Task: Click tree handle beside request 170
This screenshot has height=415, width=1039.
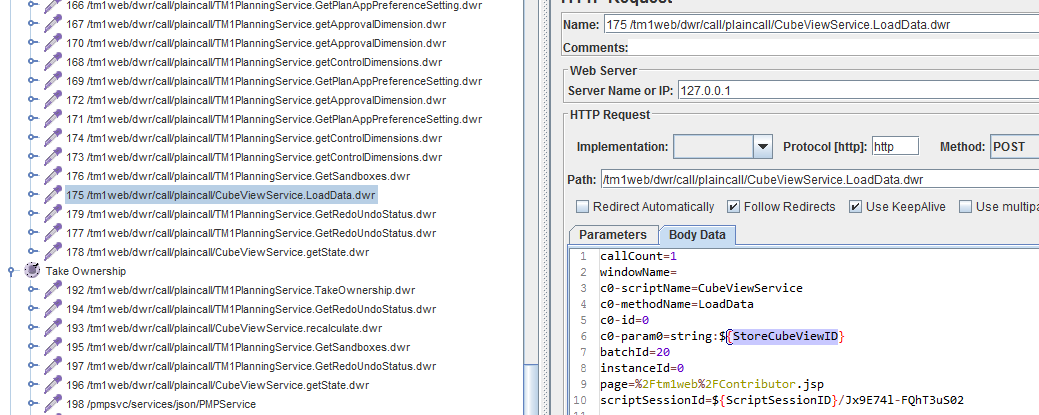Action: point(31,43)
